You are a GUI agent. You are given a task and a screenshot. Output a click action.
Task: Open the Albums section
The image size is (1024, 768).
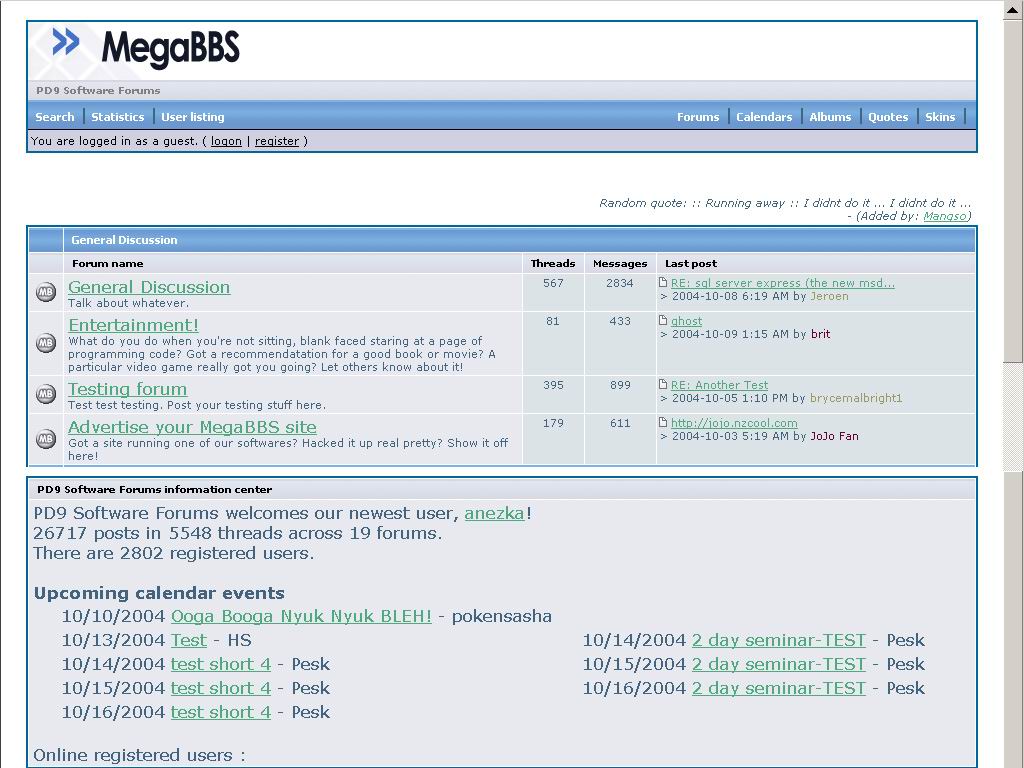(830, 117)
